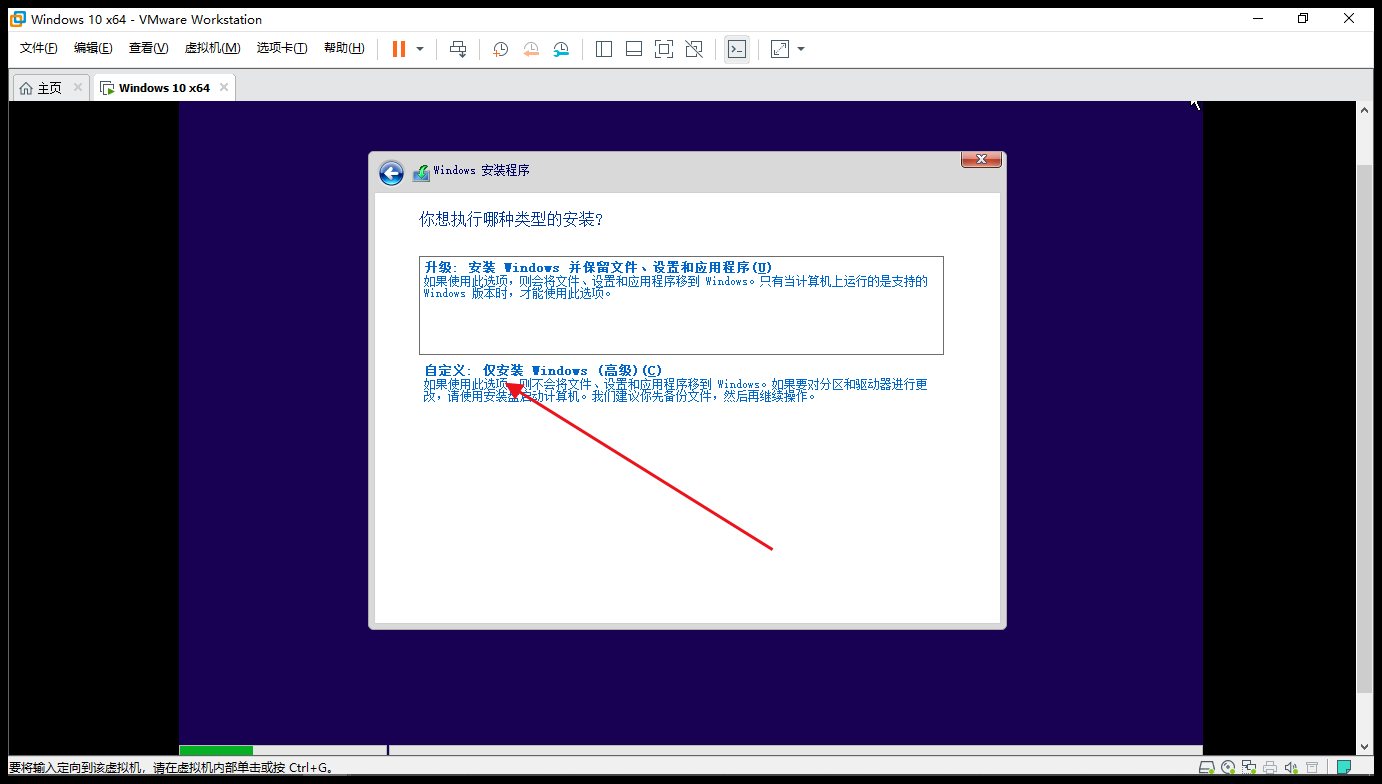This screenshot has width=1382, height=784.
Task: Open the power options dropdown arrow beside pause
Action: (x=420, y=49)
